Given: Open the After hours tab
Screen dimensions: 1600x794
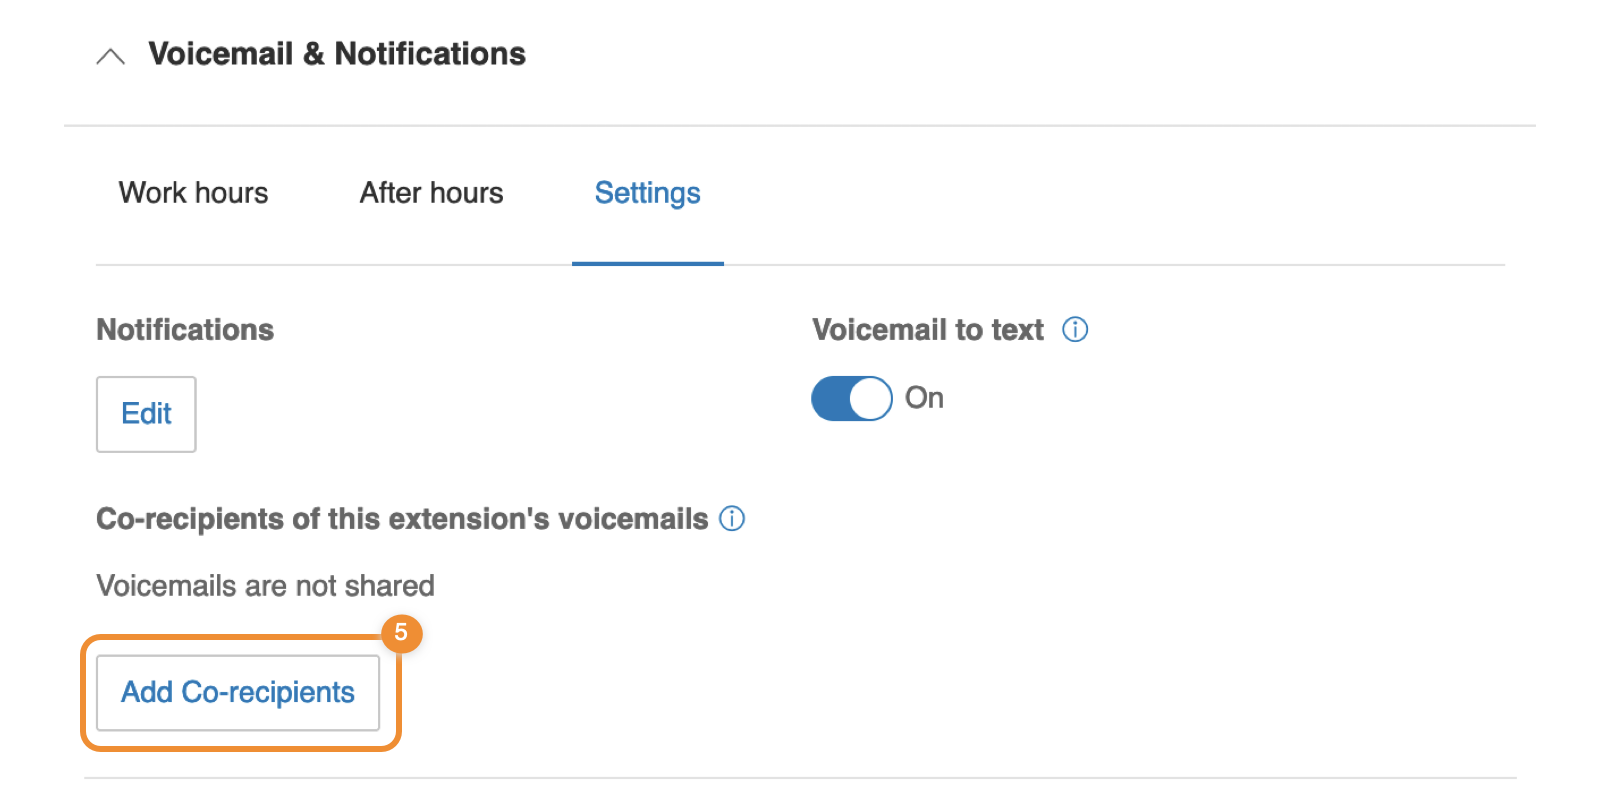Looking at the screenshot, I should point(431,193).
